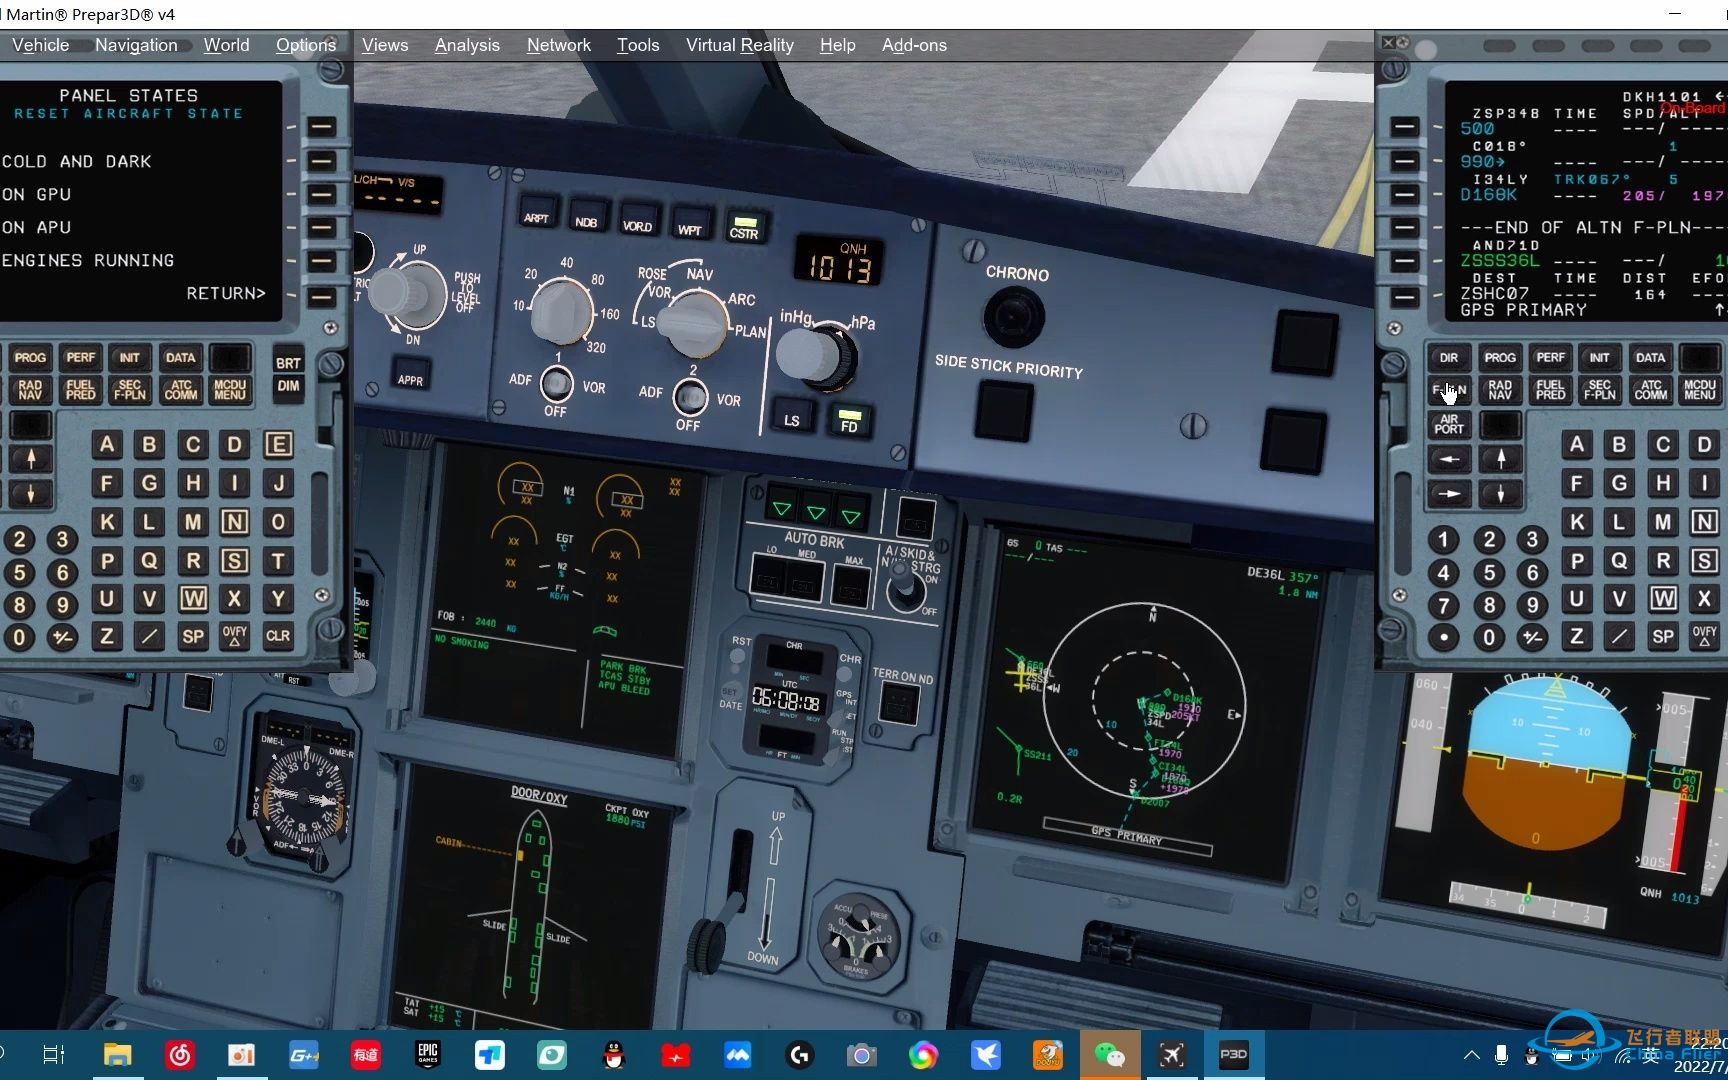
Task: Click the clock RST button
Action: (x=738, y=656)
